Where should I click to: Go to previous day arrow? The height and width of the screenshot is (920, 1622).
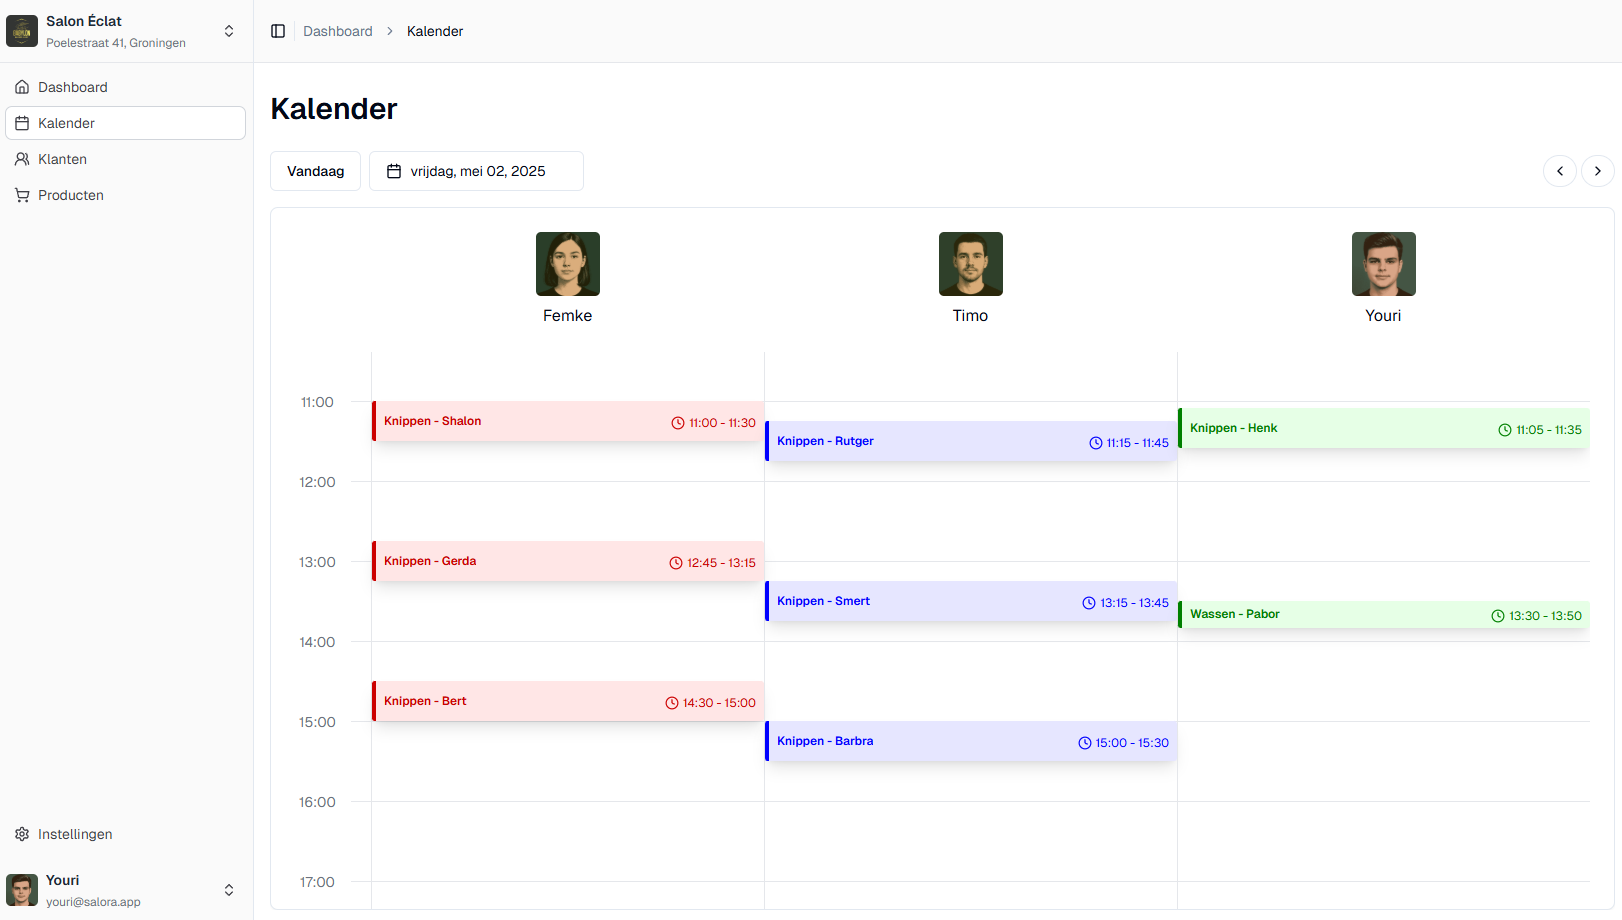point(1559,171)
